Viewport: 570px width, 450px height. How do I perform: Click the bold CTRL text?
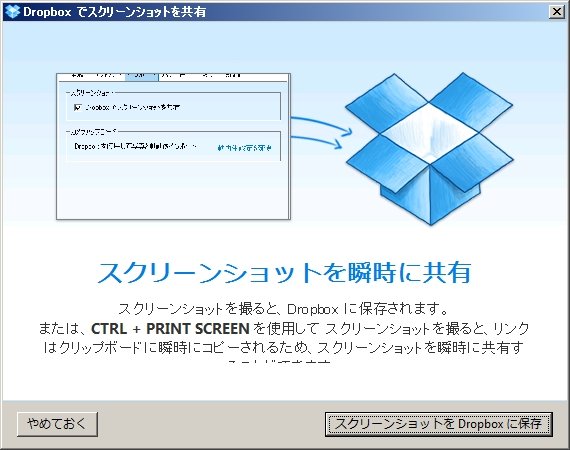pos(109,329)
